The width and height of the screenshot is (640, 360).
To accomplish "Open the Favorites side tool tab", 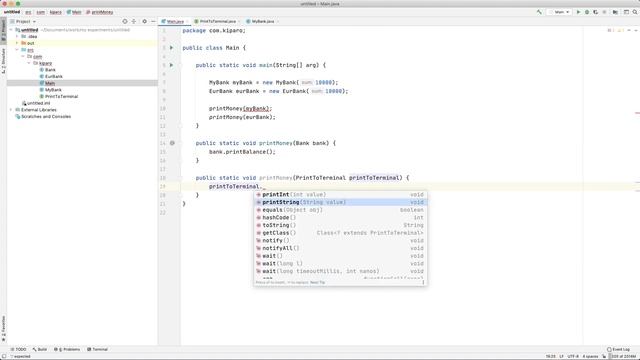I will (3, 329).
